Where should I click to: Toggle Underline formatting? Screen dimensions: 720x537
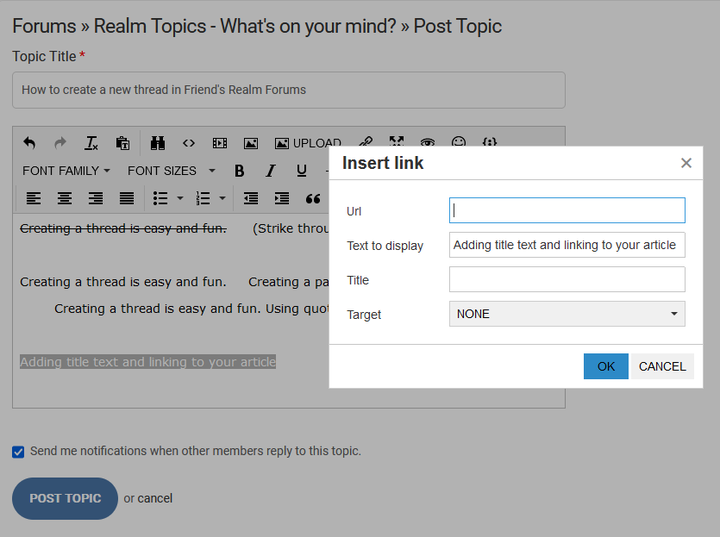point(301,171)
